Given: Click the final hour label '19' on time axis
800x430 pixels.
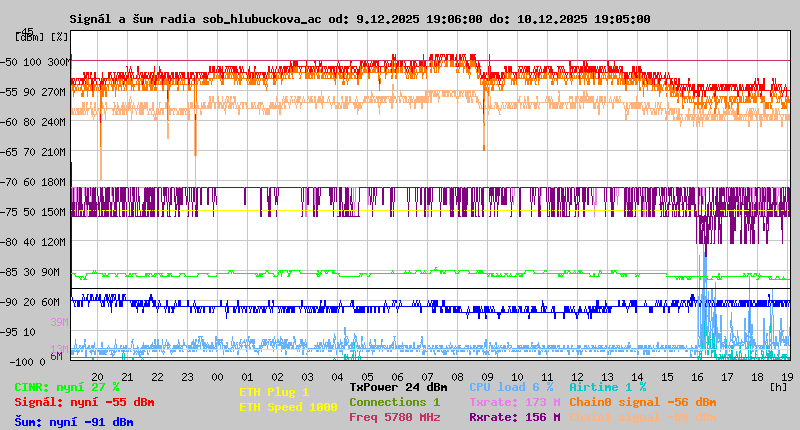Looking at the screenshot, I should pos(788,377).
